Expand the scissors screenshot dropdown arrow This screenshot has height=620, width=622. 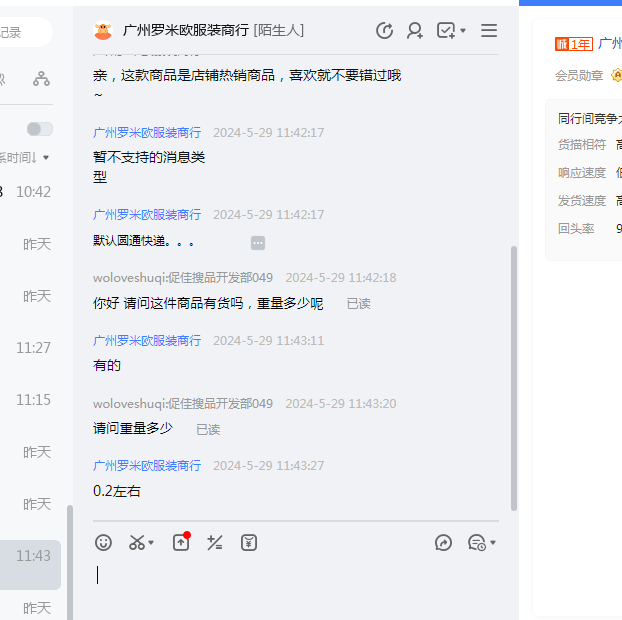[x=151, y=544]
